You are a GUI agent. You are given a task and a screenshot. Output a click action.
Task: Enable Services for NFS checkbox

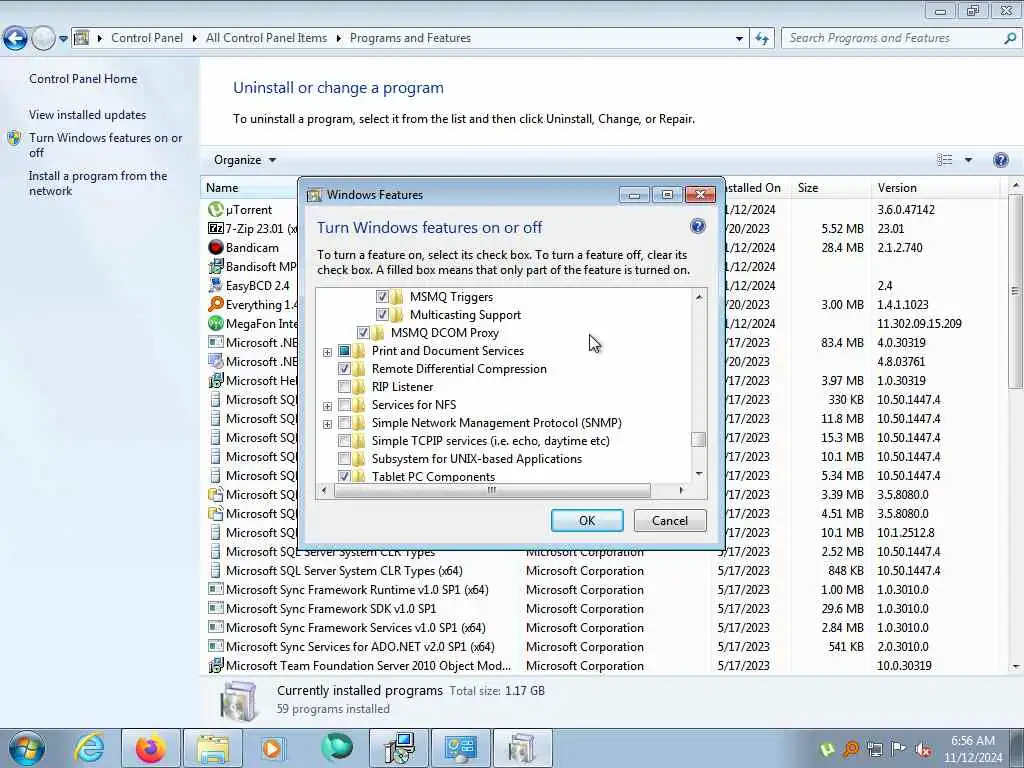[344, 405]
